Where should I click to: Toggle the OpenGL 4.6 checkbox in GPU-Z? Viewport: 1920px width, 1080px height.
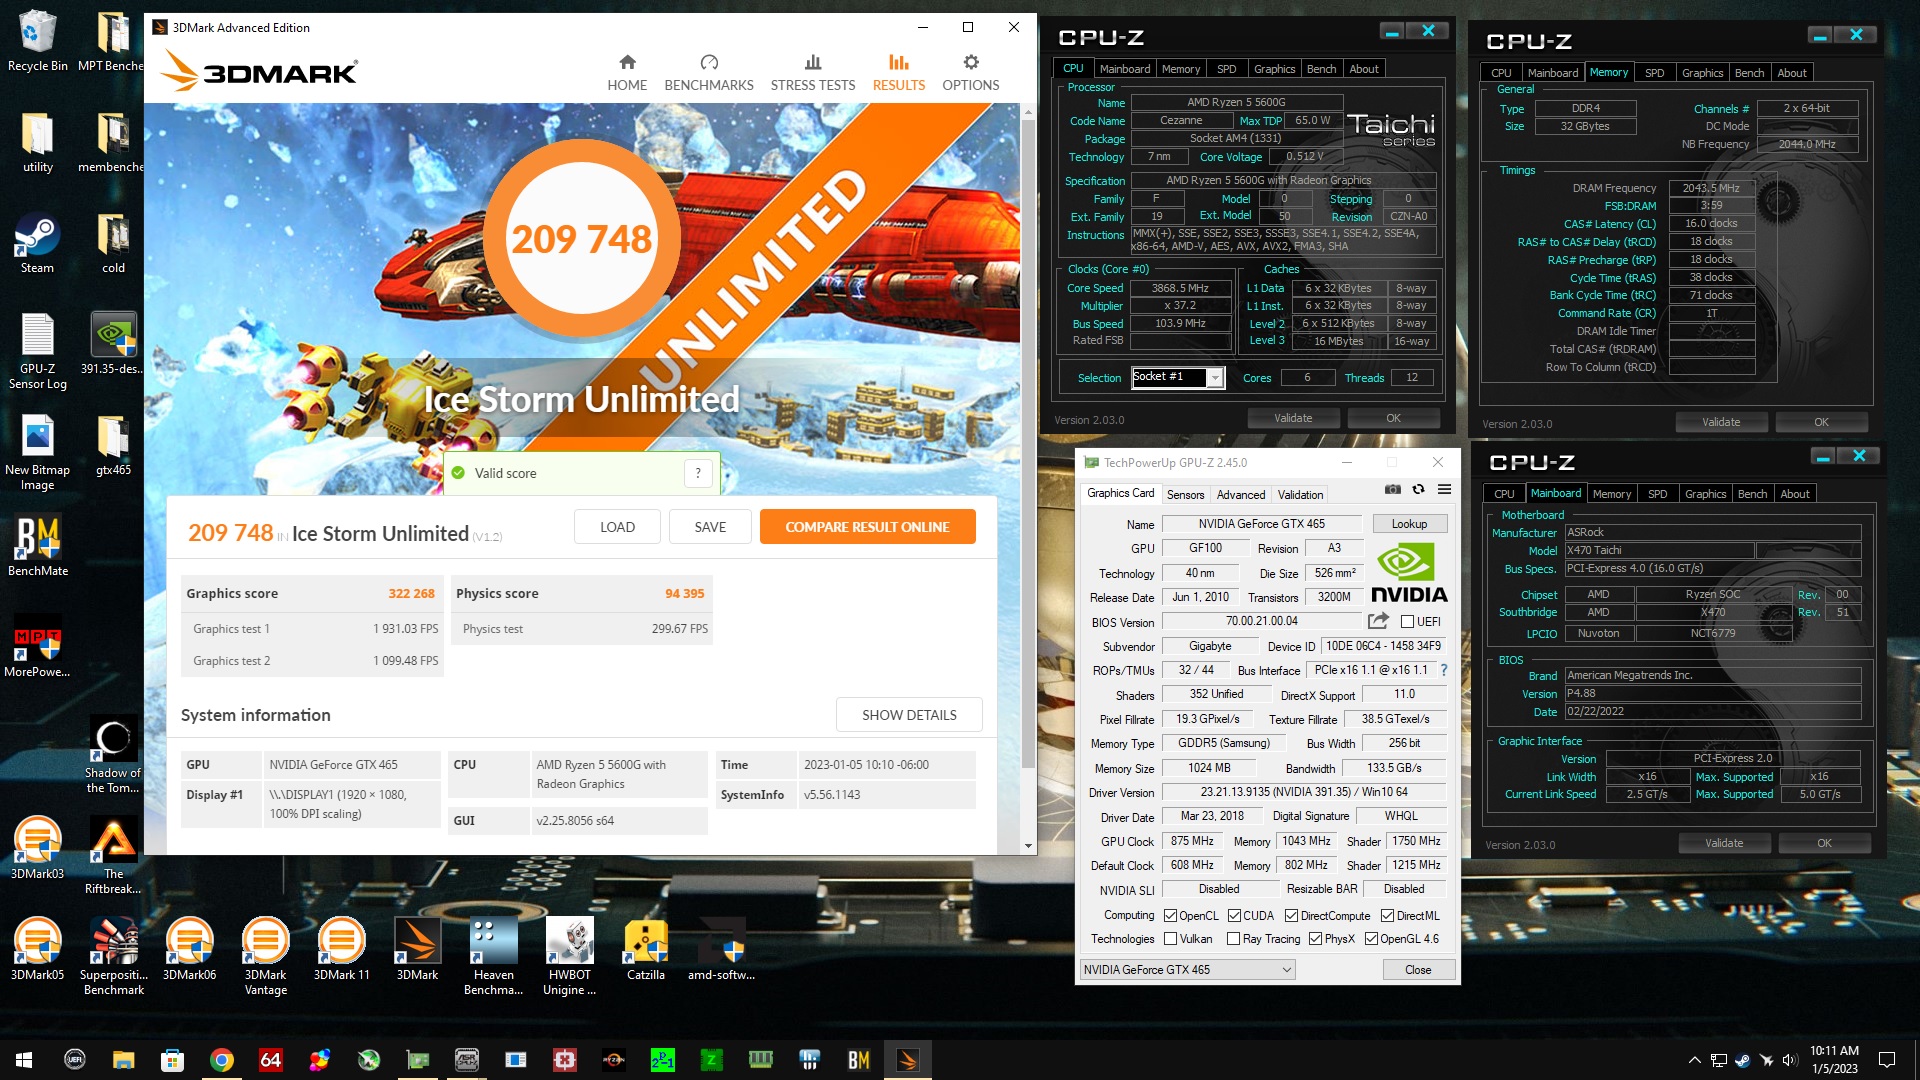click(x=1371, y=938)
